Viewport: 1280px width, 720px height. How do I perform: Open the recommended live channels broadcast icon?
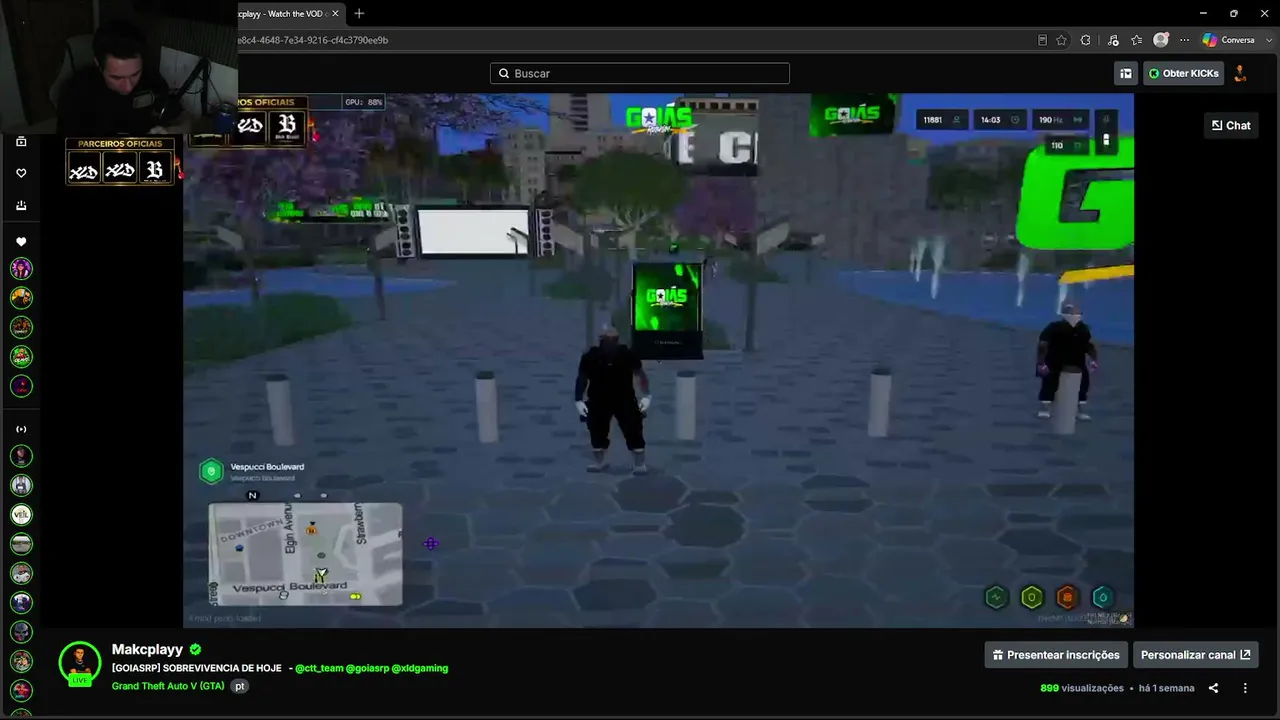[21, 429]
